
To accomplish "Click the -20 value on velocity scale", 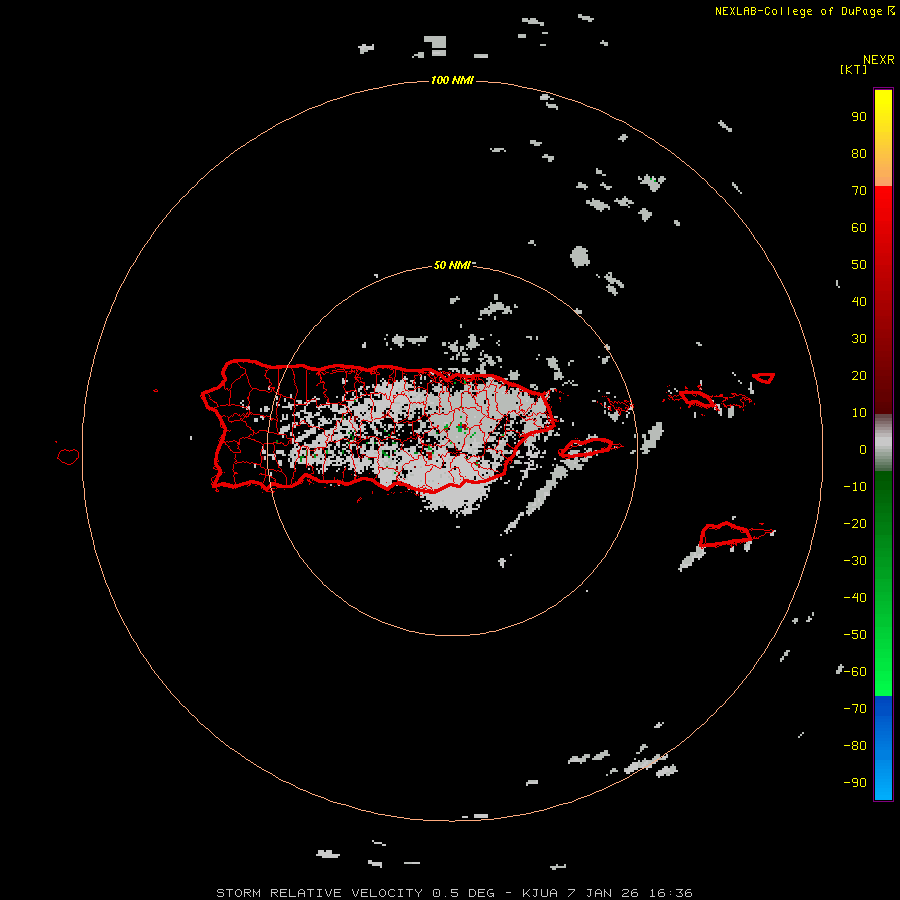I will (855, 523).
